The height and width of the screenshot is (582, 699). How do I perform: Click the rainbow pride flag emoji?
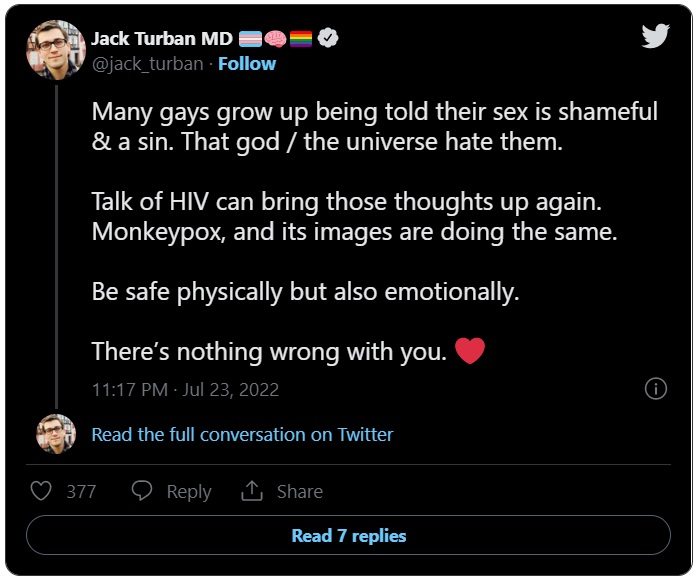[301, 39]
